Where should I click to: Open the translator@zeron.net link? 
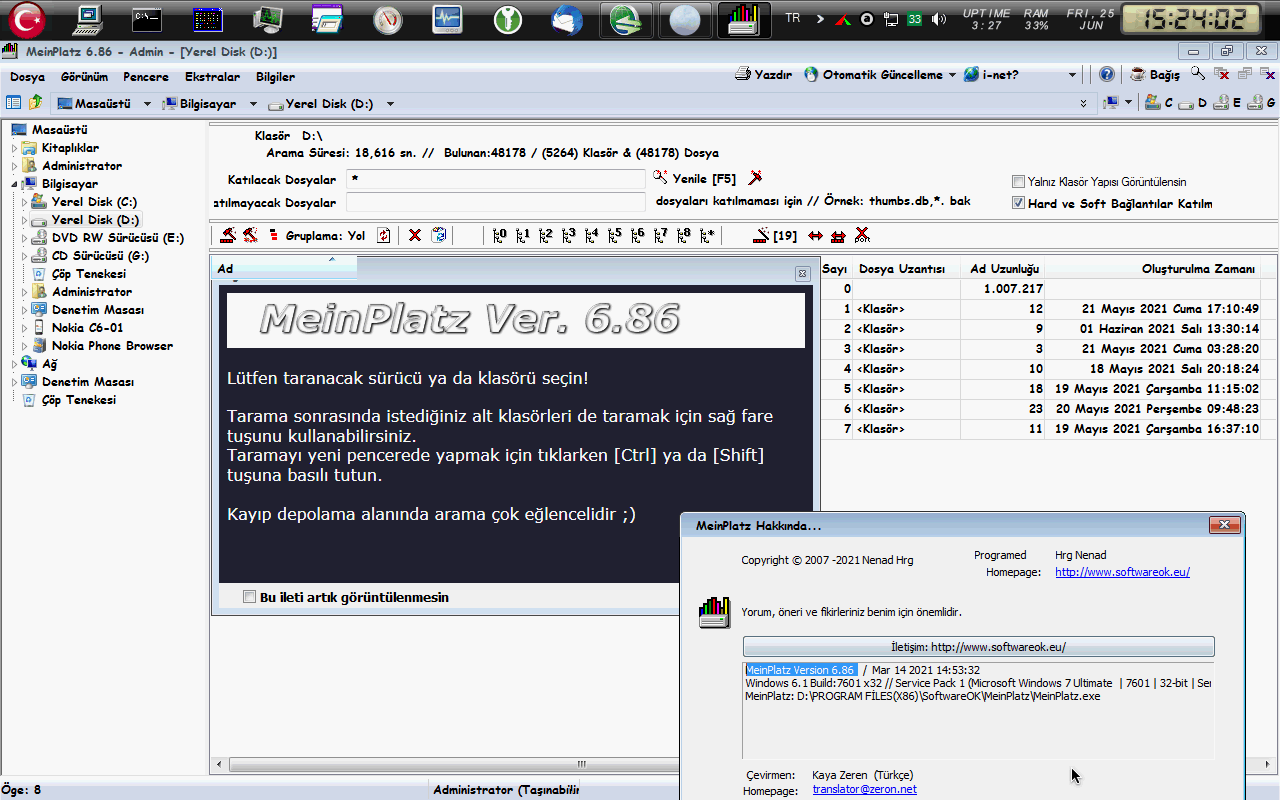click(x=864, y=789)
